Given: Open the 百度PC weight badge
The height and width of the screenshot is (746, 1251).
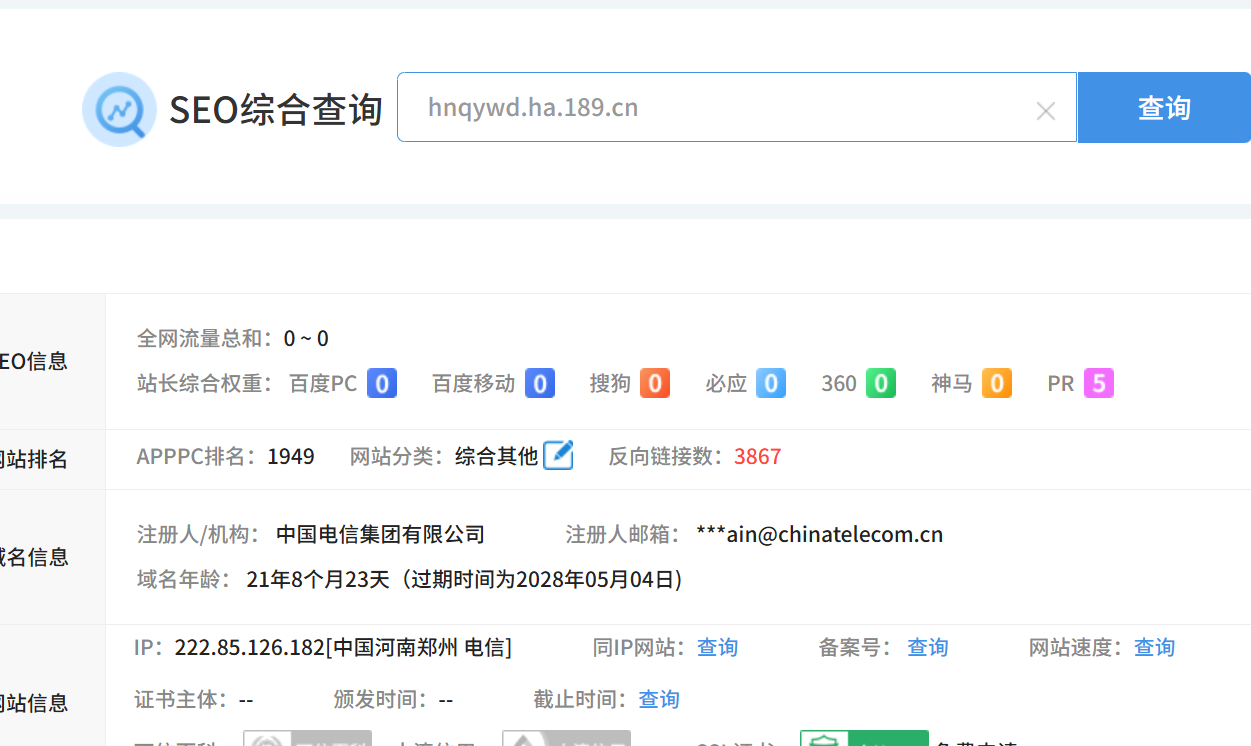Looking at the screenshot, I should (382, 384).
